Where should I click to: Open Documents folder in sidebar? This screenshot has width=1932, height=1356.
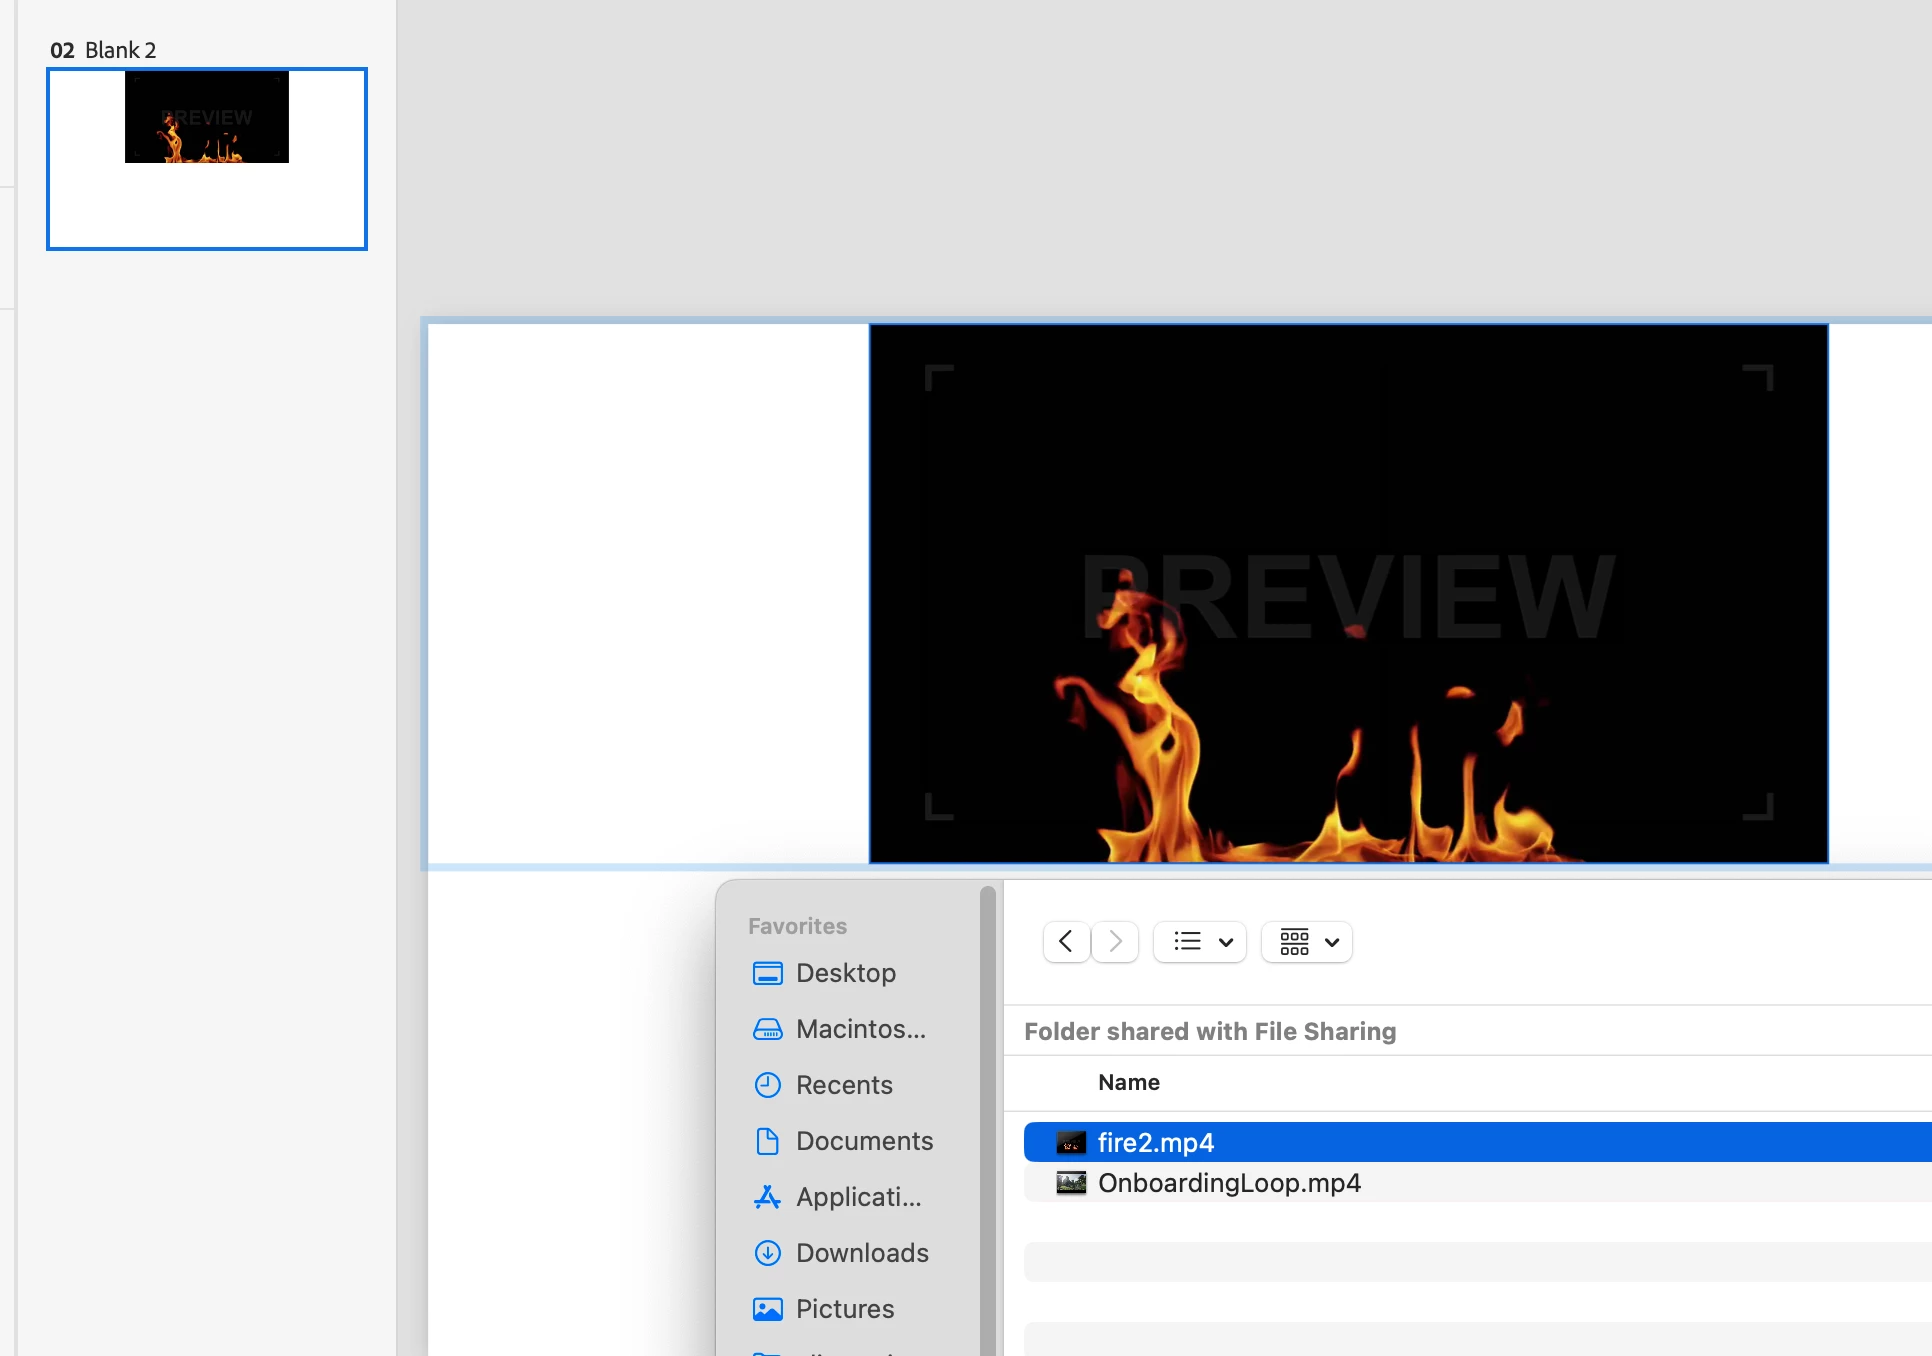click(863, 1141)
